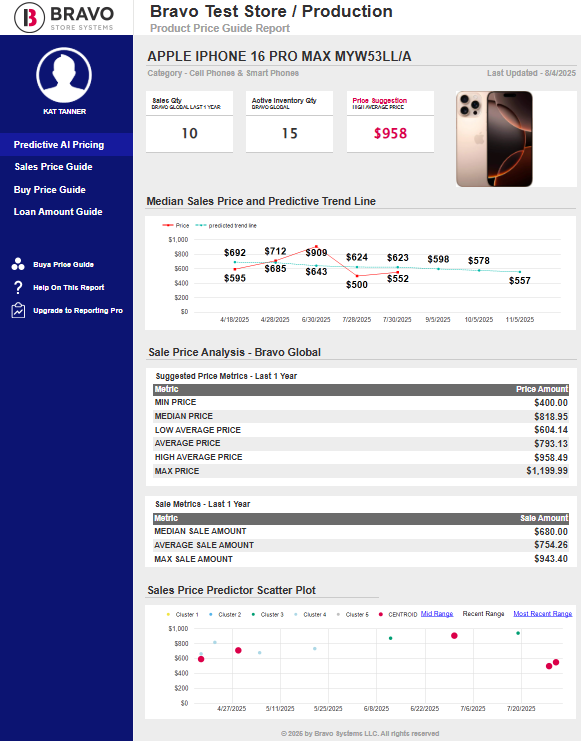This screenshot has height=742, width=581.
Task: Click the 7/20/2025 scatter axis date
Action: tap(521, 709)
